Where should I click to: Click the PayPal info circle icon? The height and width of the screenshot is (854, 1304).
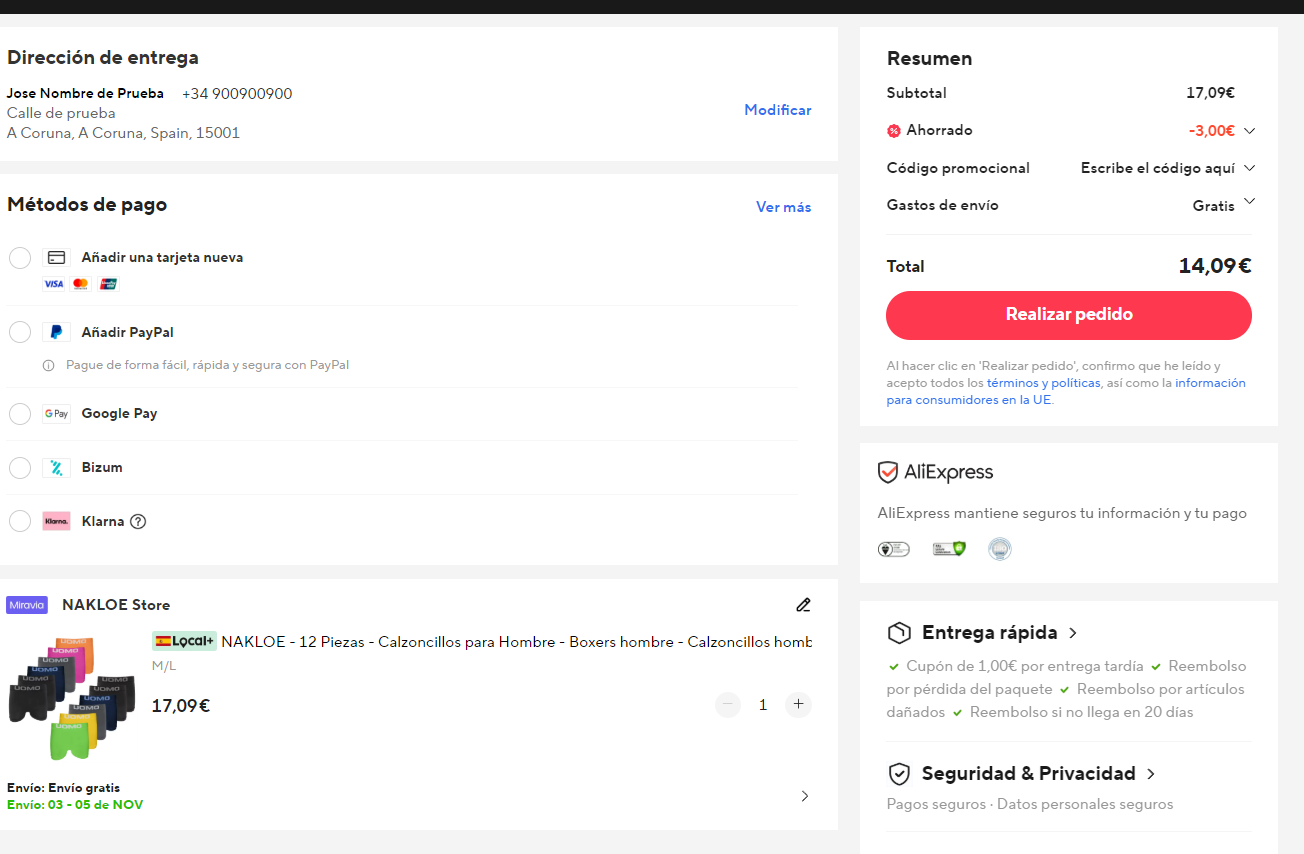[48, 365]
